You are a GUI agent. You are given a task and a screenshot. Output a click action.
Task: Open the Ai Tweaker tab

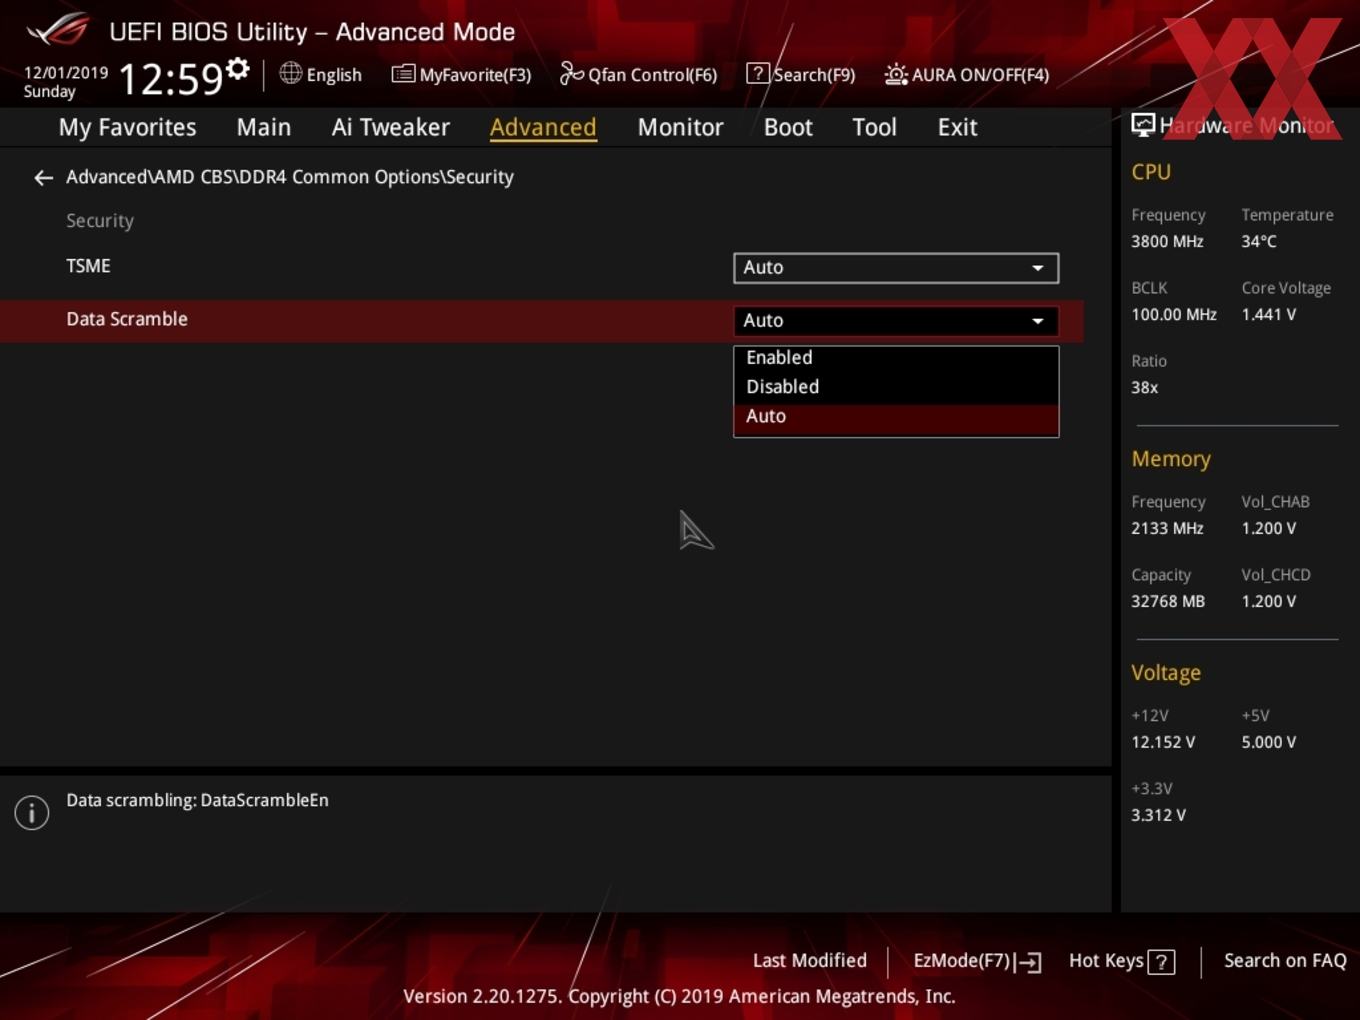click(x=391, y=128)
